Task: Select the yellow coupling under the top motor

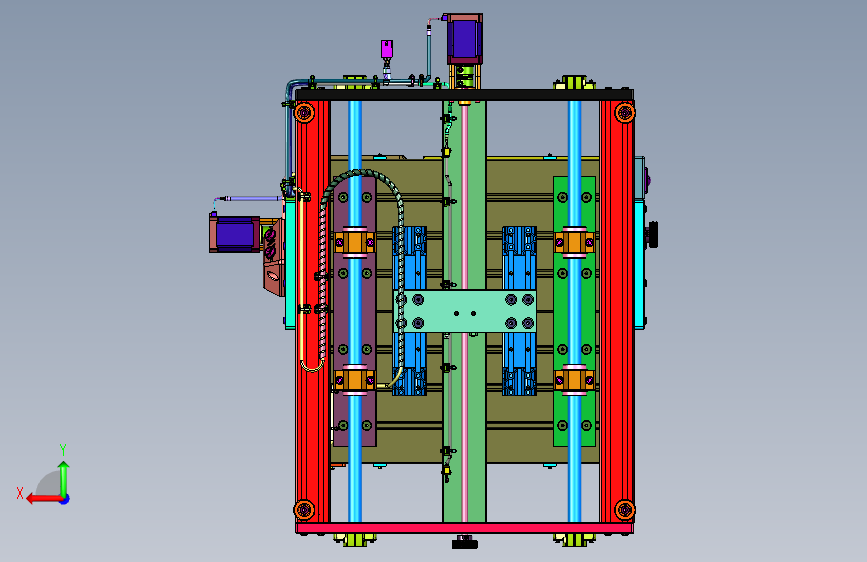Action: (x=464, y=76)
